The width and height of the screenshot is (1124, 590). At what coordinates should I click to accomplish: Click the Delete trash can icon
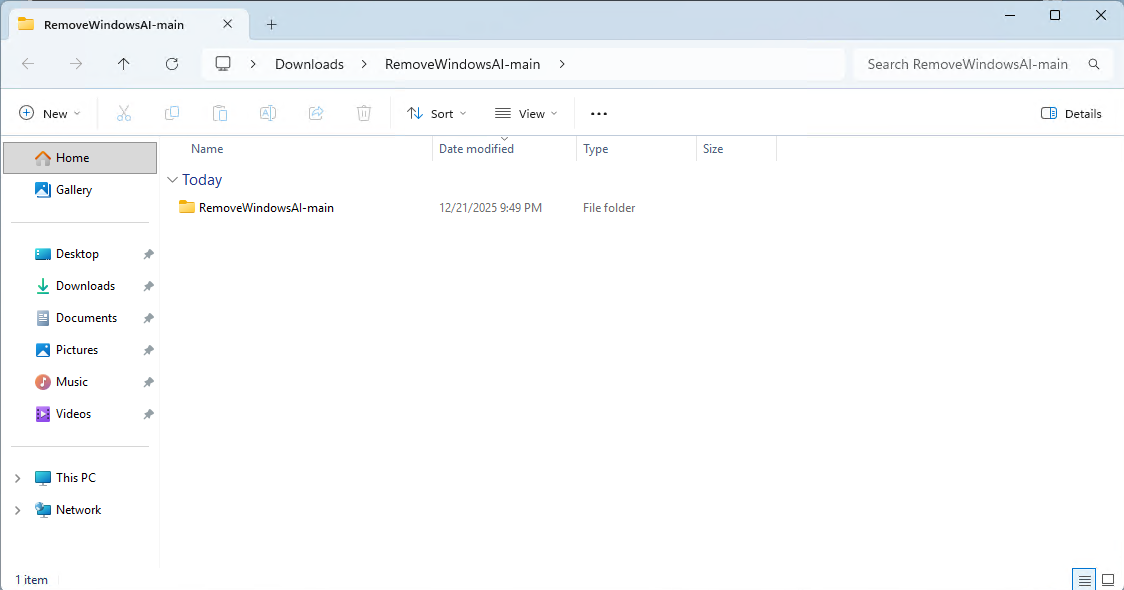point(364,114)
